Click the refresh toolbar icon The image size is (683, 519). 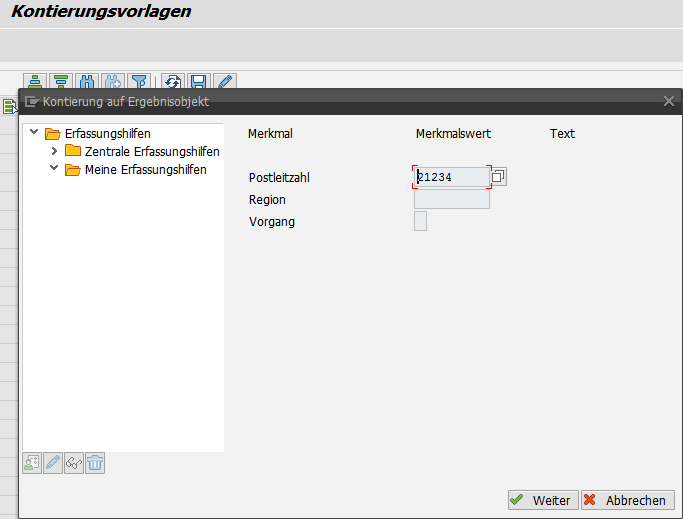173,82
